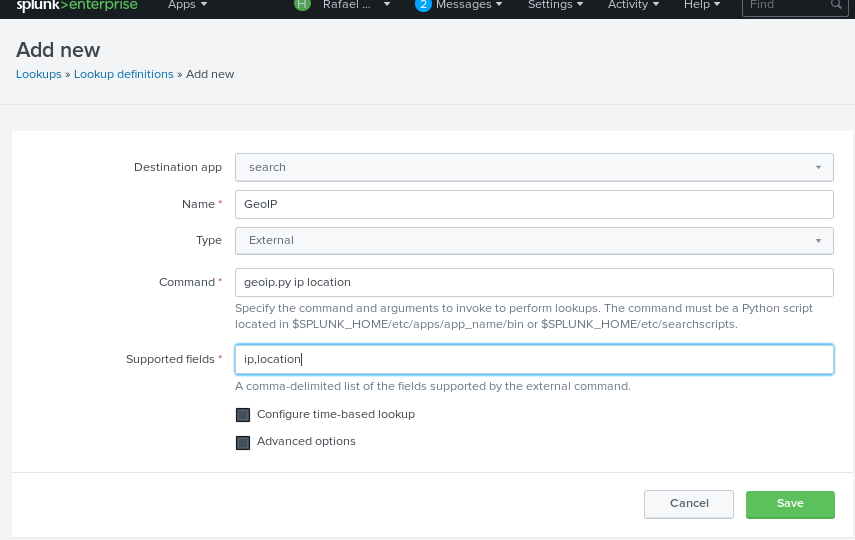Open the Activity menu
Screen dimensions: 855x540
click(634, 5)
